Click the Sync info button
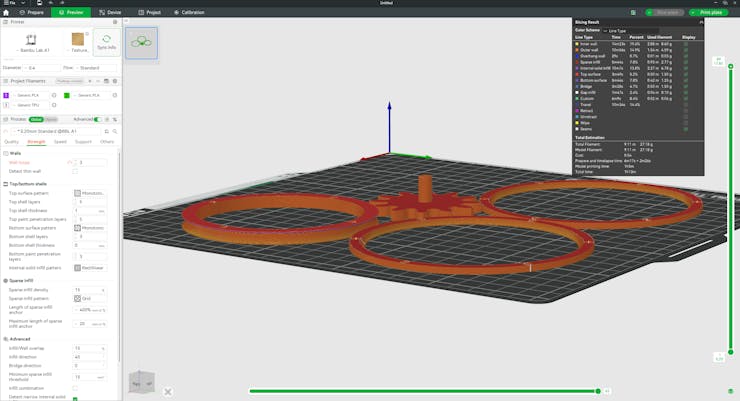This screenshot has height=401, width=740. click(107, 42)
